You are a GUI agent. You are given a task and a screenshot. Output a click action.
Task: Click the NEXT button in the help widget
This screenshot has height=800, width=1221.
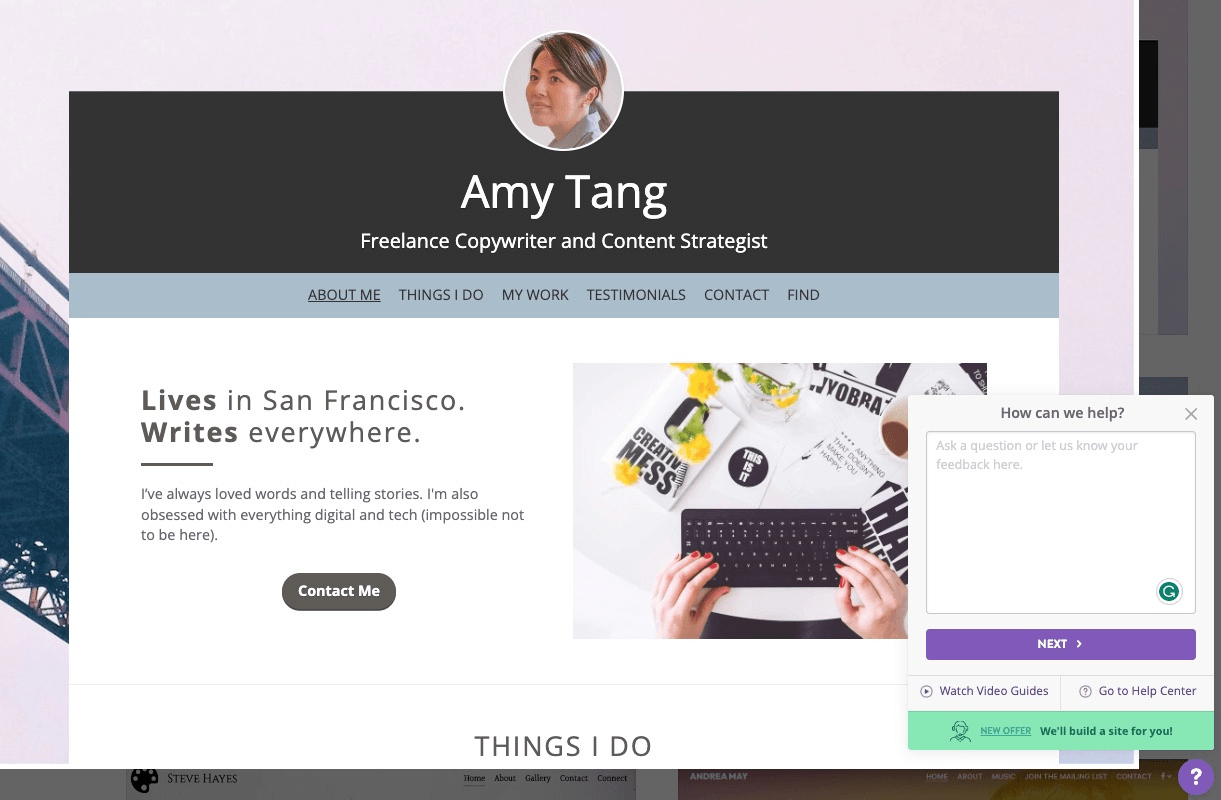1060,644
